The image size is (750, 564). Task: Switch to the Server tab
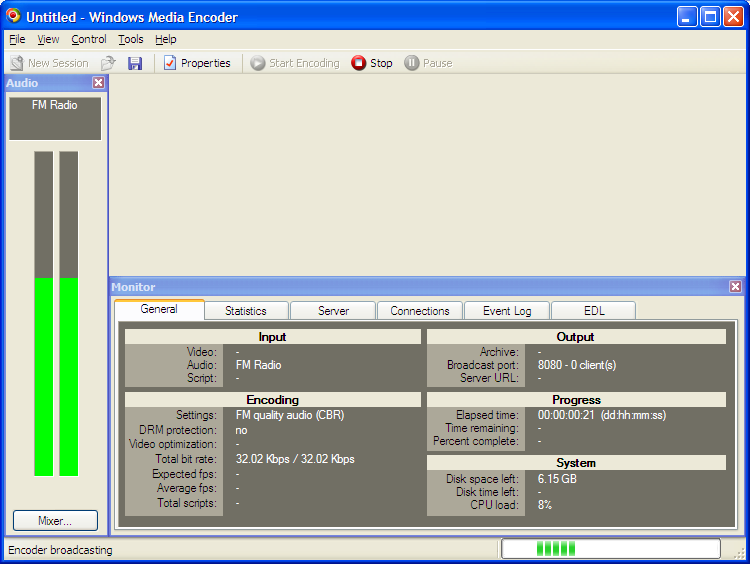pyautogui.click(x=333, y=311)
